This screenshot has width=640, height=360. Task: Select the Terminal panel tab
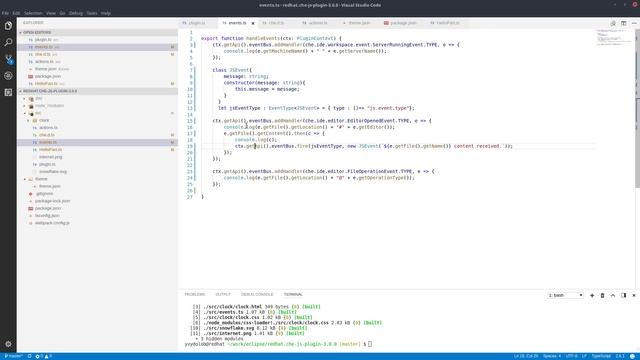293,294
